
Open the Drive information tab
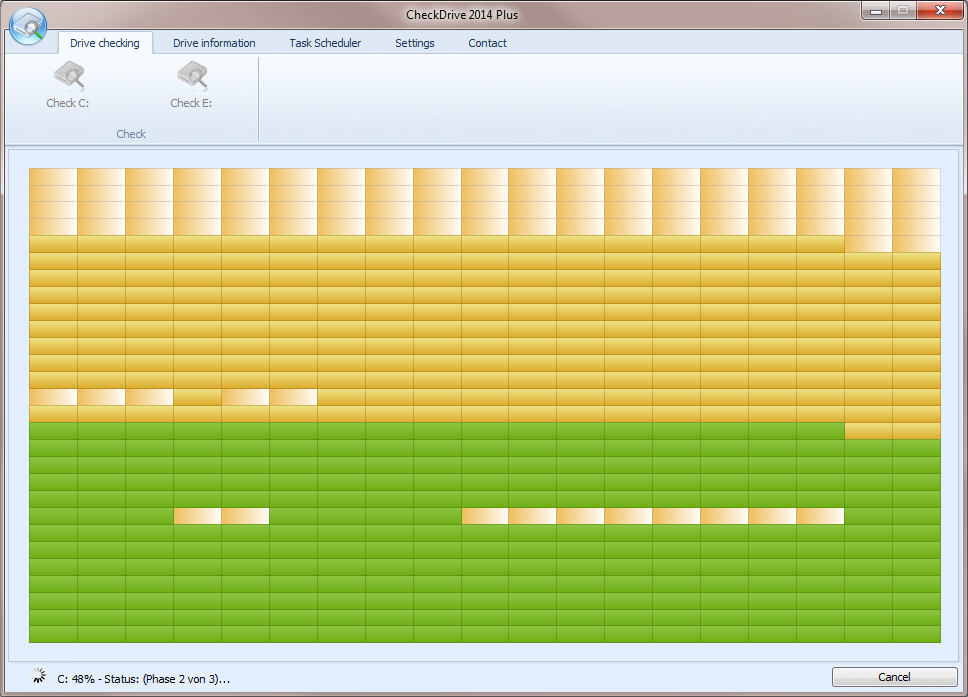click(x=214, y=43)
